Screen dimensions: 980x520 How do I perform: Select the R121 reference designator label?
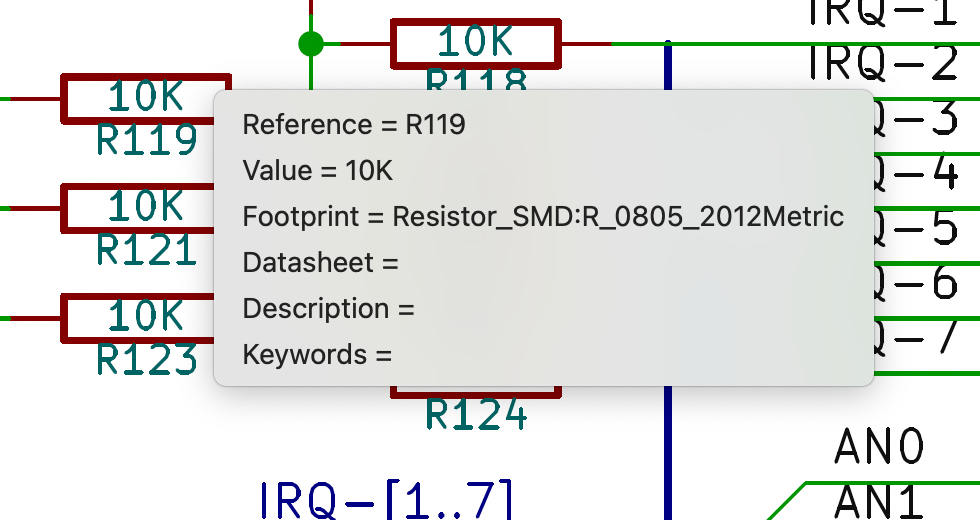pyautogui.click(x=146, y=250)
